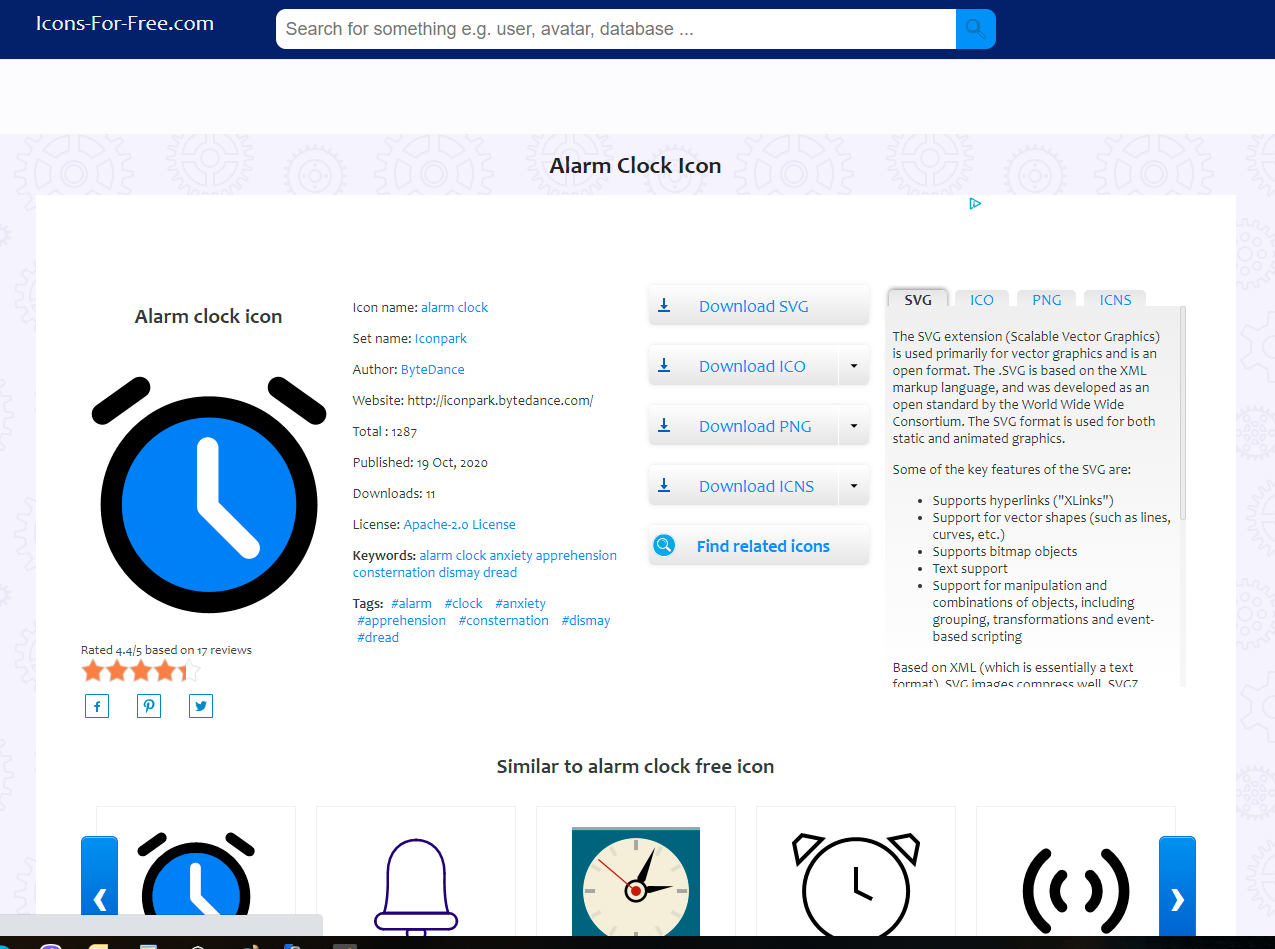Viewport: 1275px width, 949px height.
Task: Open the teal wall clock similar icon
Action: pyautogui.click(x=636, y=872)
